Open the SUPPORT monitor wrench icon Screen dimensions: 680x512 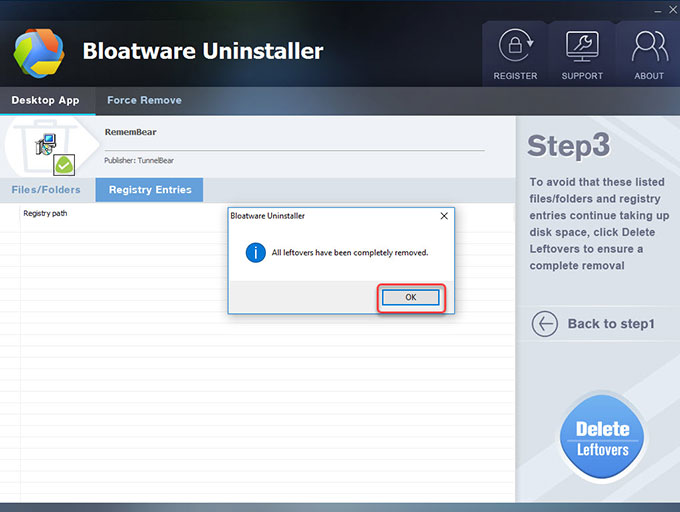(x=582, y=46)
